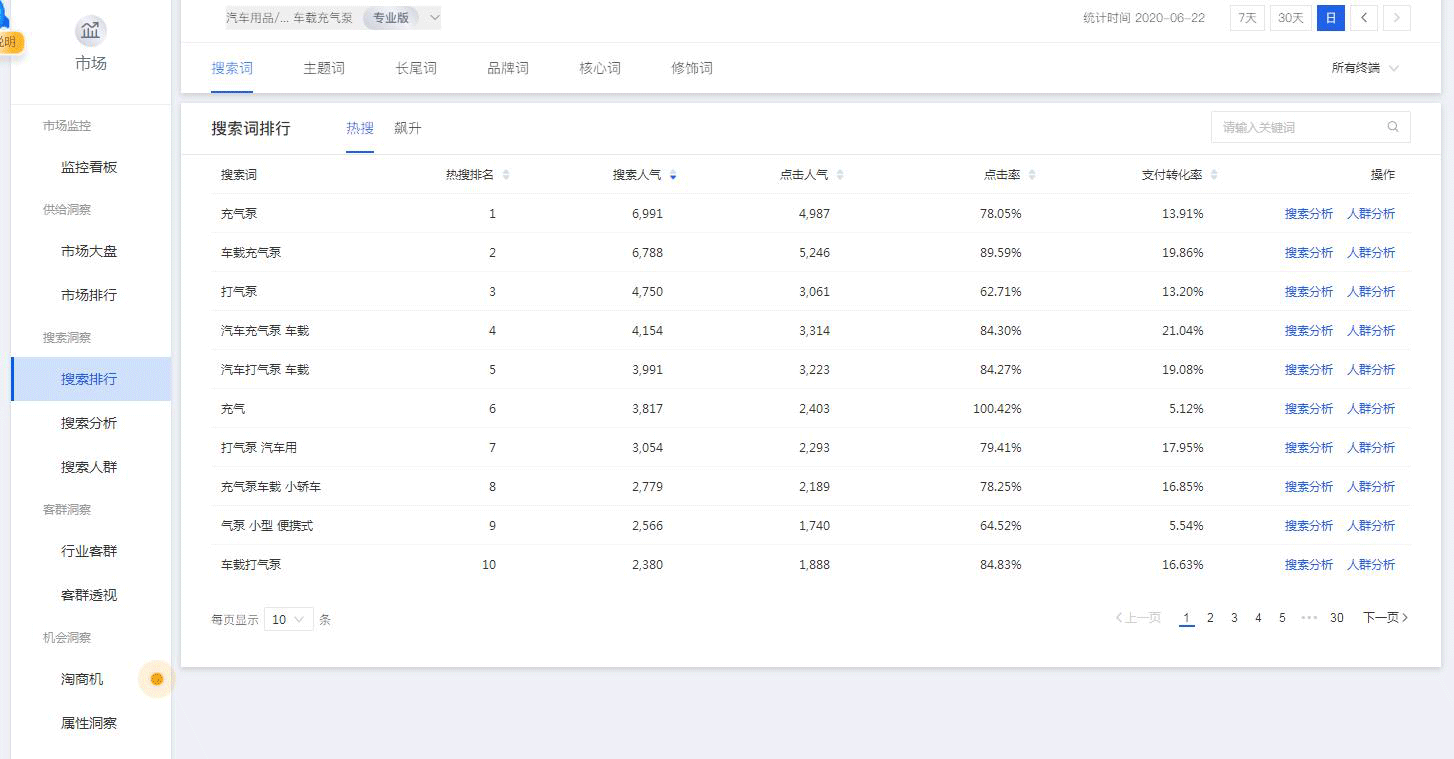Open 搜索分析 for 充气泵 row
The height and width of the screenshot is (759, 1454).
[1308, 214]
